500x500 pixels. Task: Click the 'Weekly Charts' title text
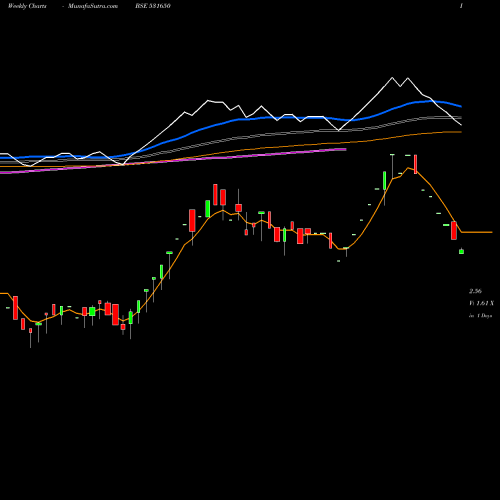27,6
